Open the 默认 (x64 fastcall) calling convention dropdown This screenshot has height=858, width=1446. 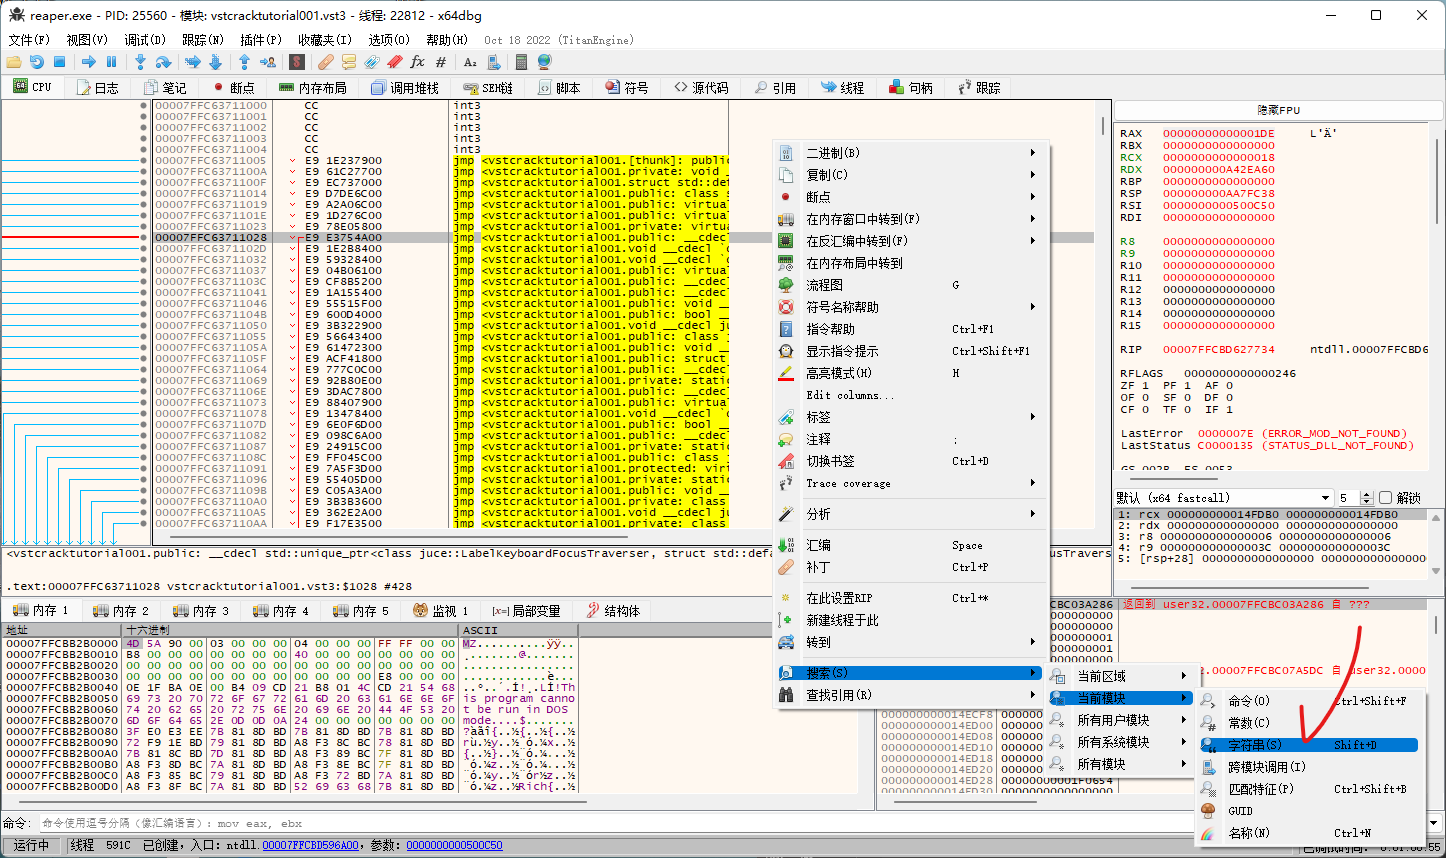point(1224,498)
